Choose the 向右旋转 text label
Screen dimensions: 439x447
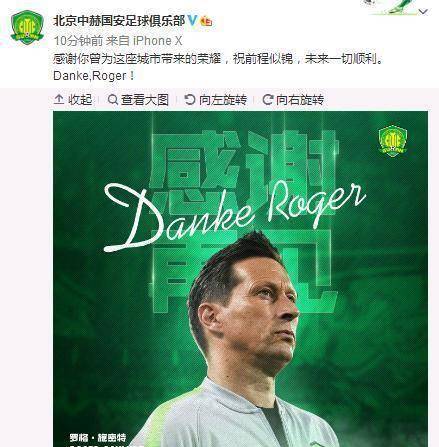pyautogui.click(x=300, y=99)
